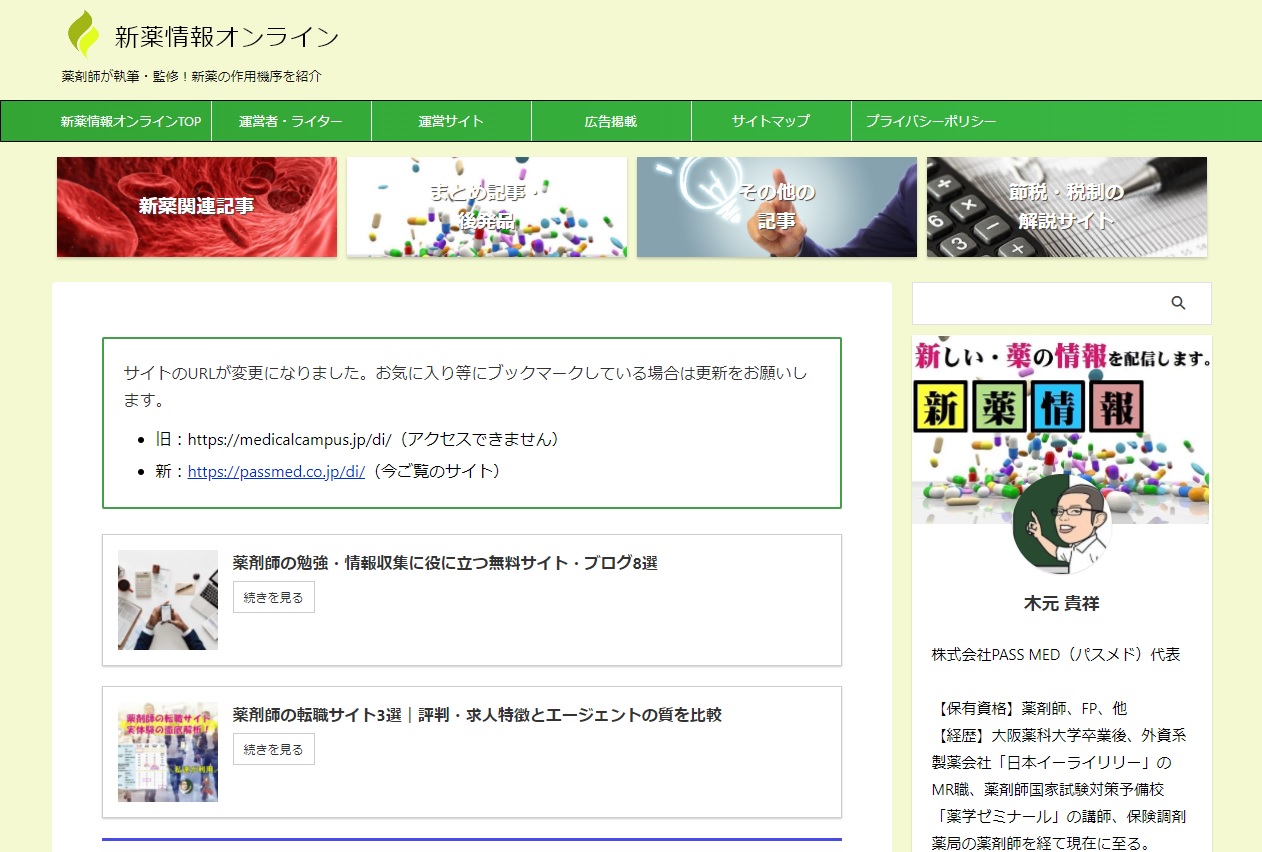Open 広告掲載 navigation item
Screen dimensions: 1262x852
[611, 121]
